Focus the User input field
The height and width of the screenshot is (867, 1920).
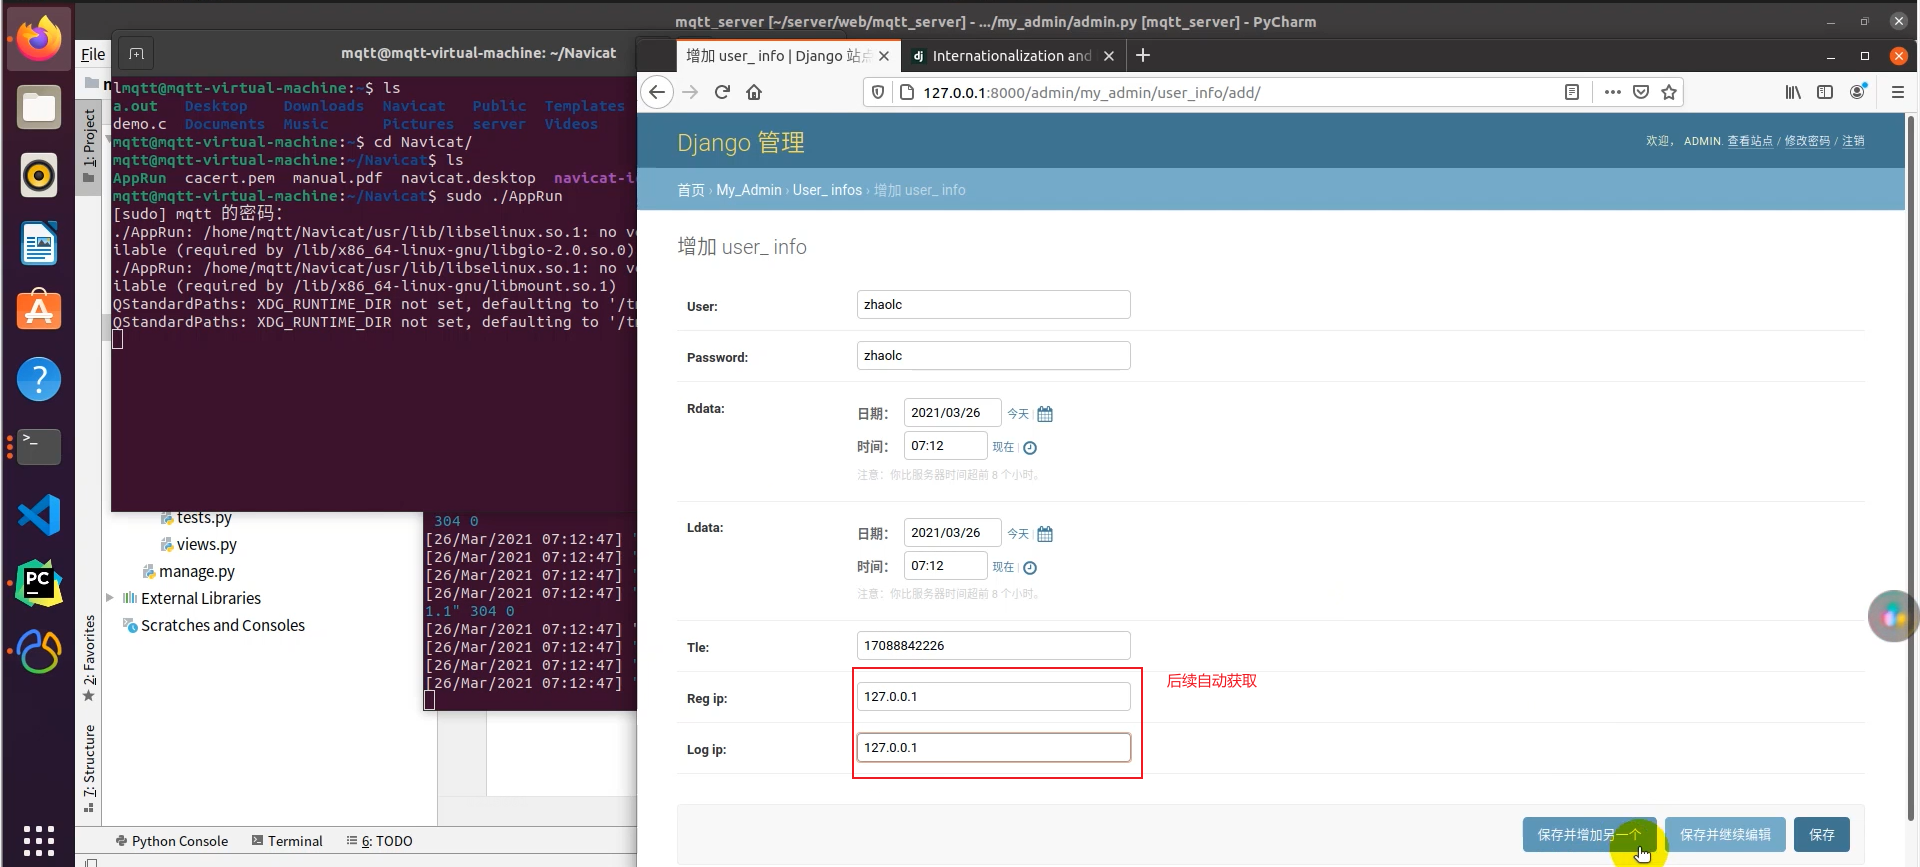click(993, 305)
